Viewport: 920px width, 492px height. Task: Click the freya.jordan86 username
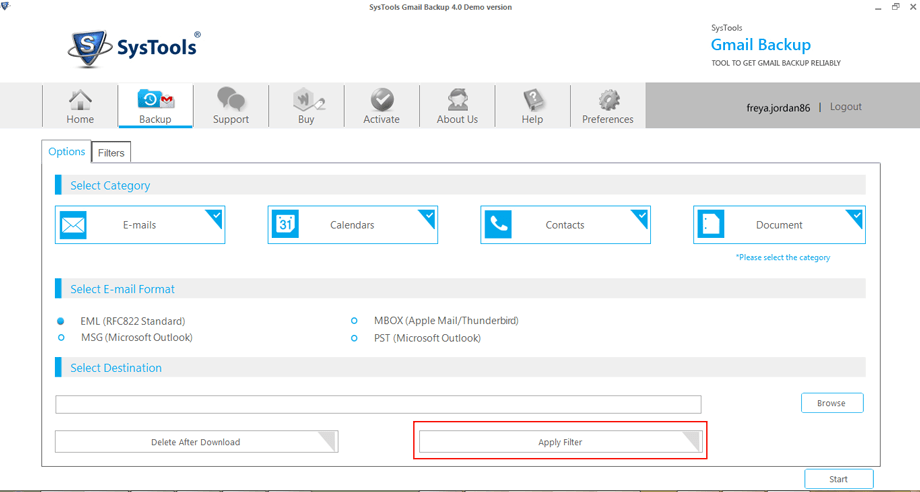(x=778, y=108)
